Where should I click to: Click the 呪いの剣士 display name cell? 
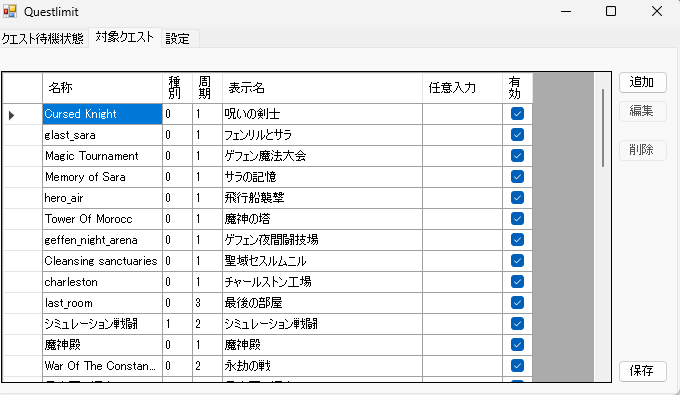[322, 114]
